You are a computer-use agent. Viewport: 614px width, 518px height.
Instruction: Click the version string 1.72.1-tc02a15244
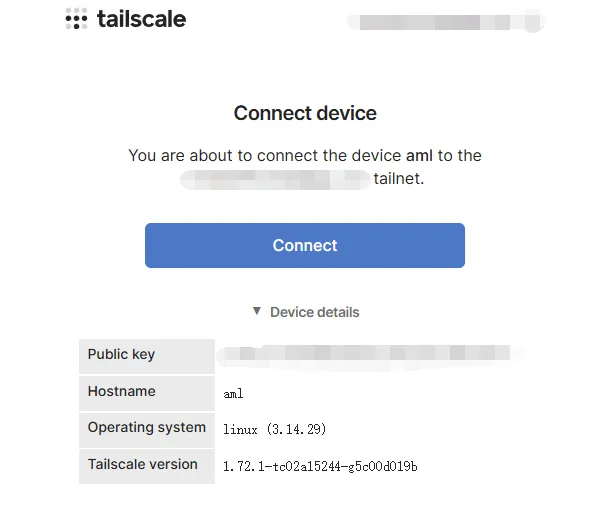pyautogui.click(x=320, y=466)
